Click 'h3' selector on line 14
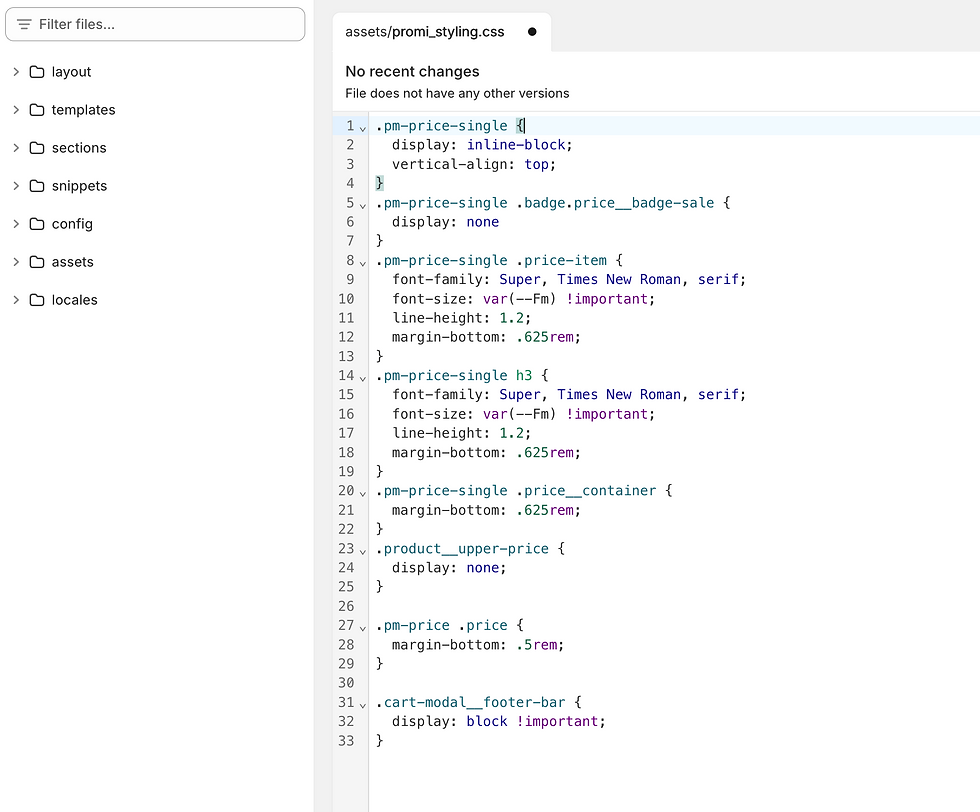Screen dimensions: 980x812 524,376
